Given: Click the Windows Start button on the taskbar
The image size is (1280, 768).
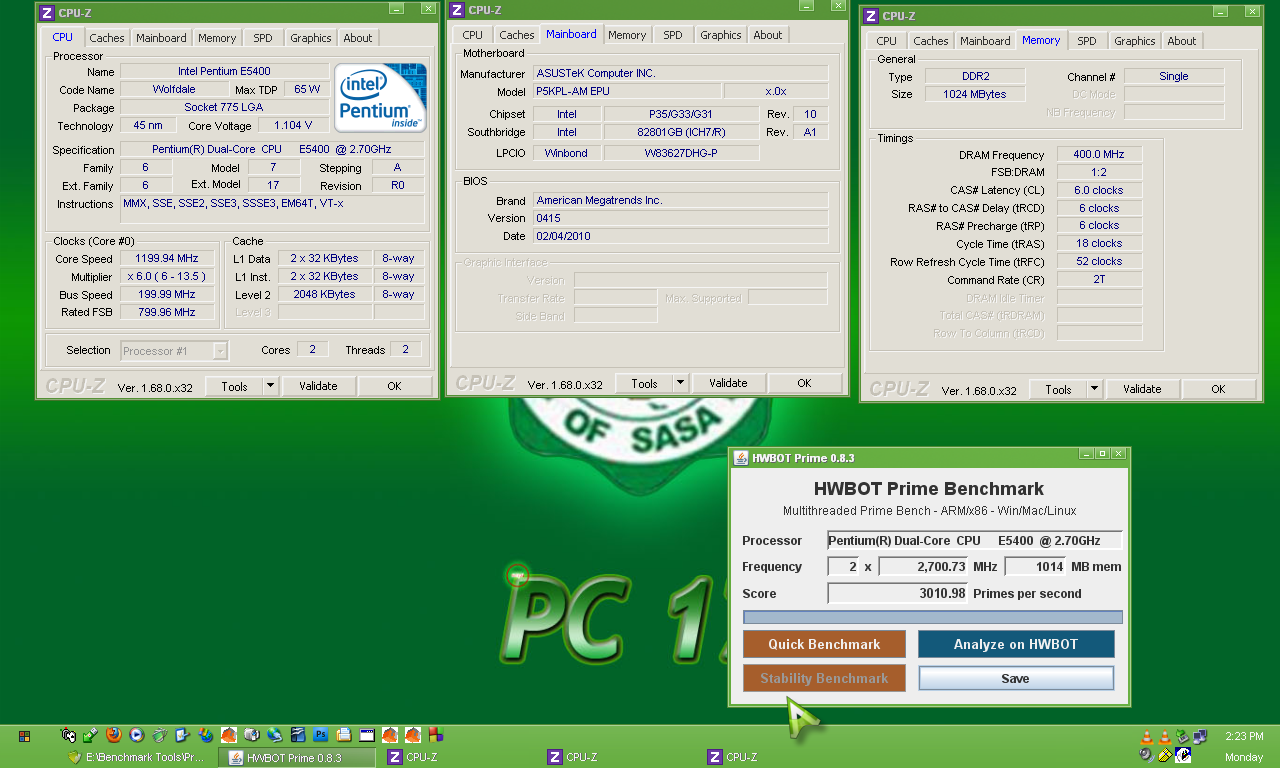Looking at the screenshot, I should 24,736.
